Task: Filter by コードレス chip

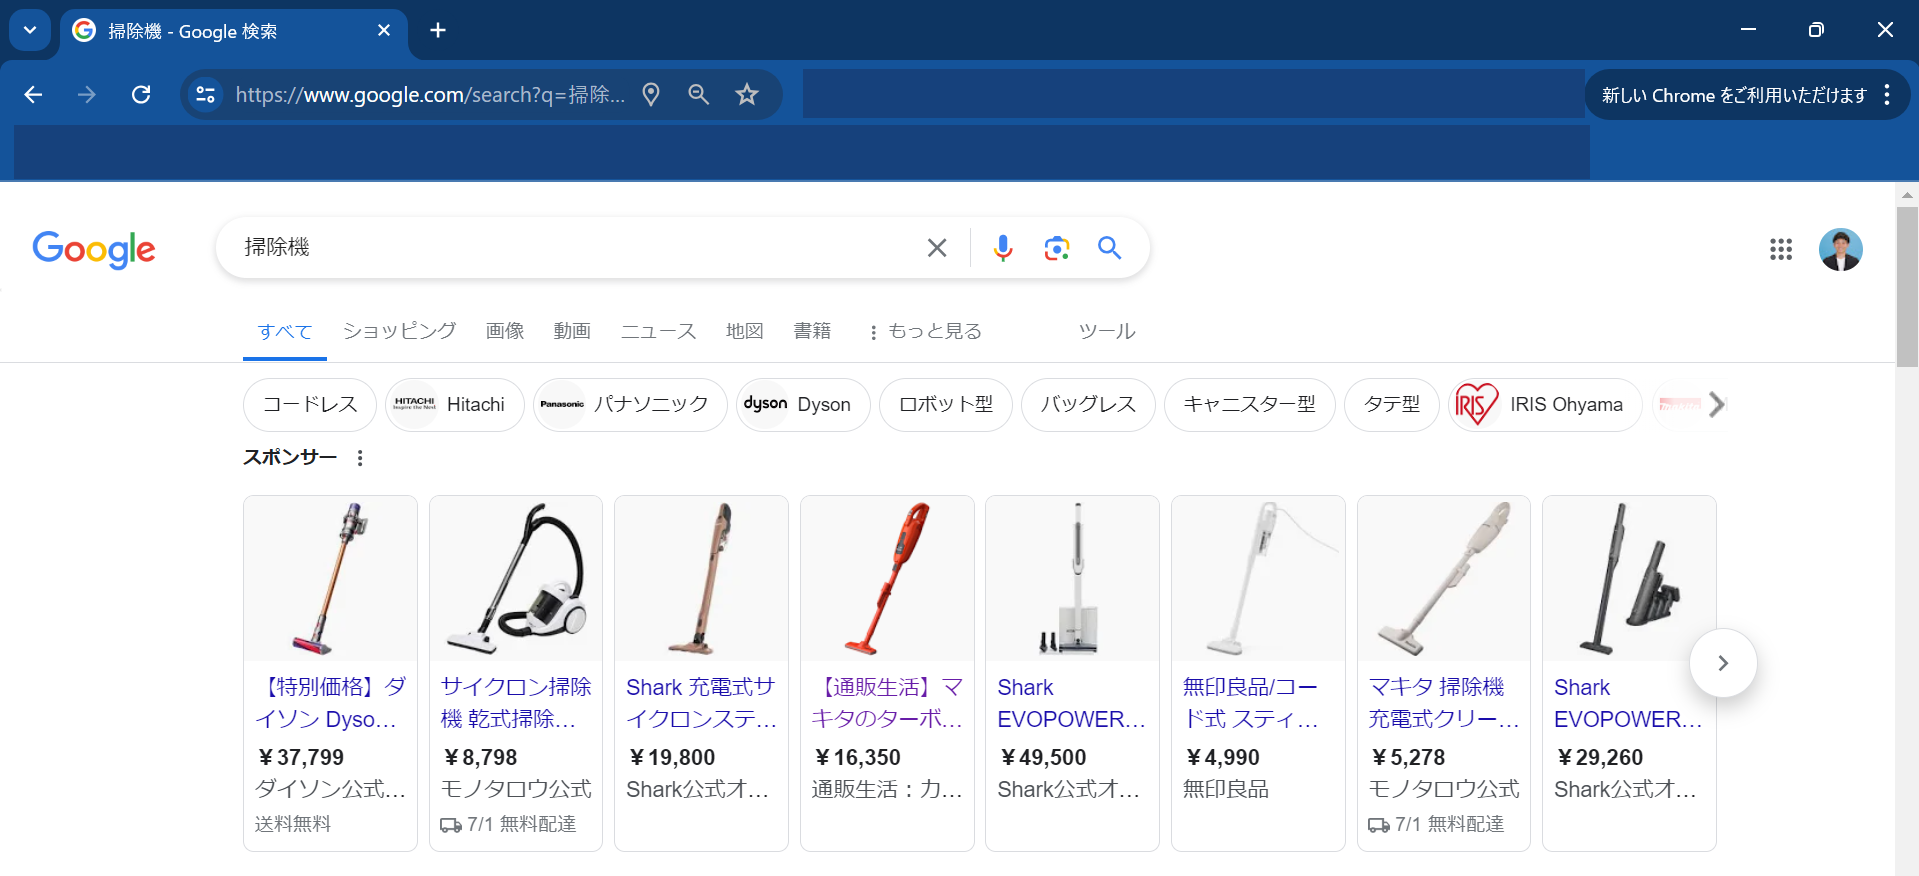Action: click(310, 404)
